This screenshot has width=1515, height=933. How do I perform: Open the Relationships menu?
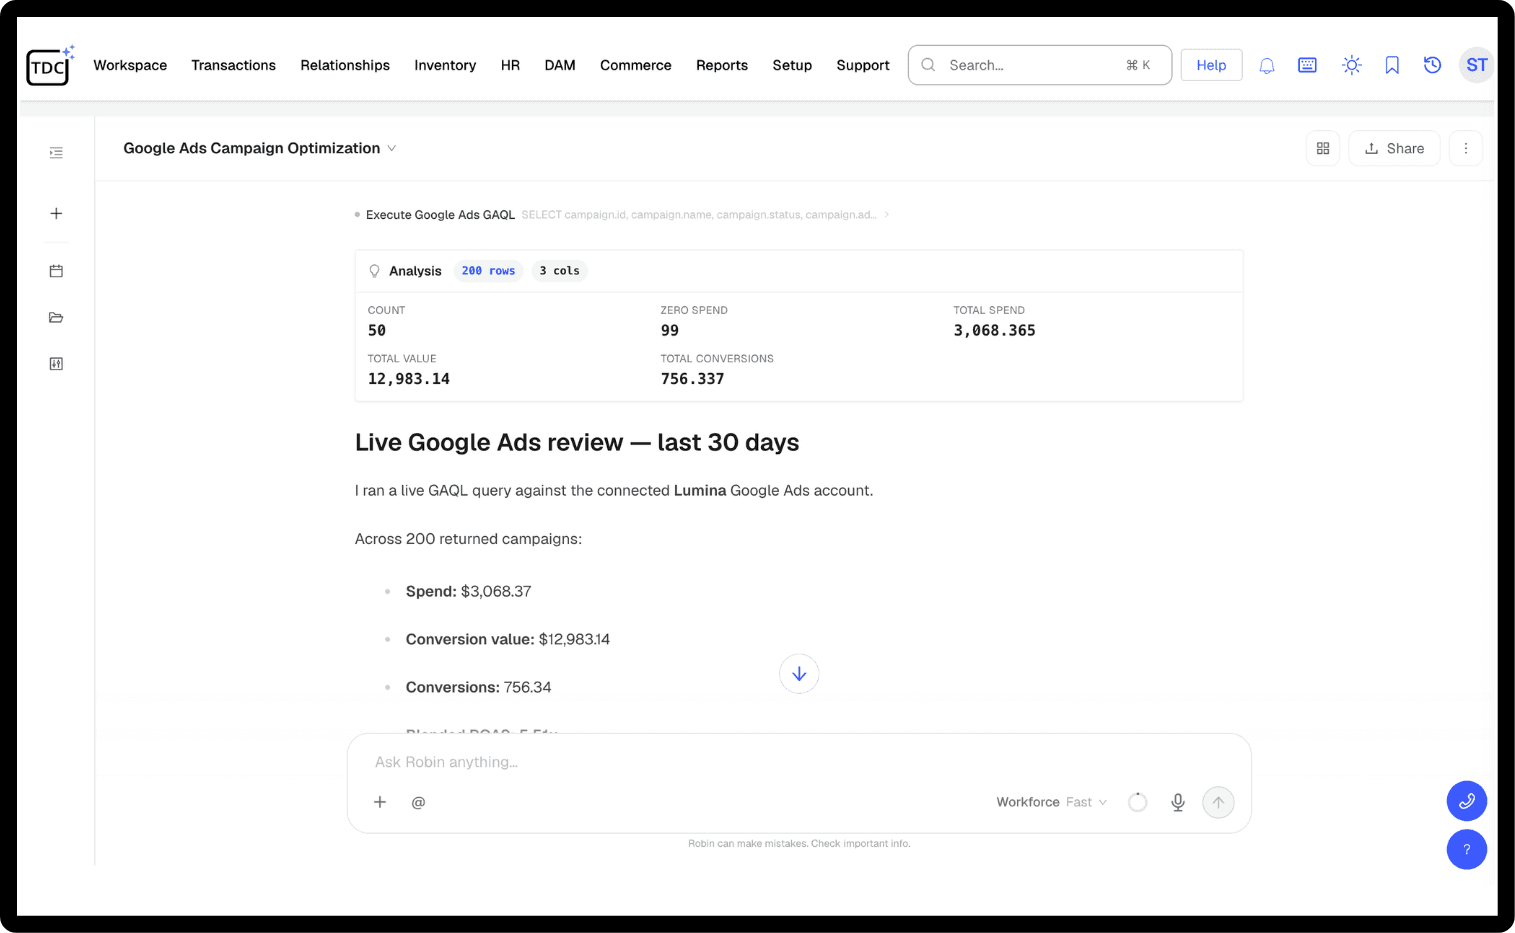coord(345,65)
